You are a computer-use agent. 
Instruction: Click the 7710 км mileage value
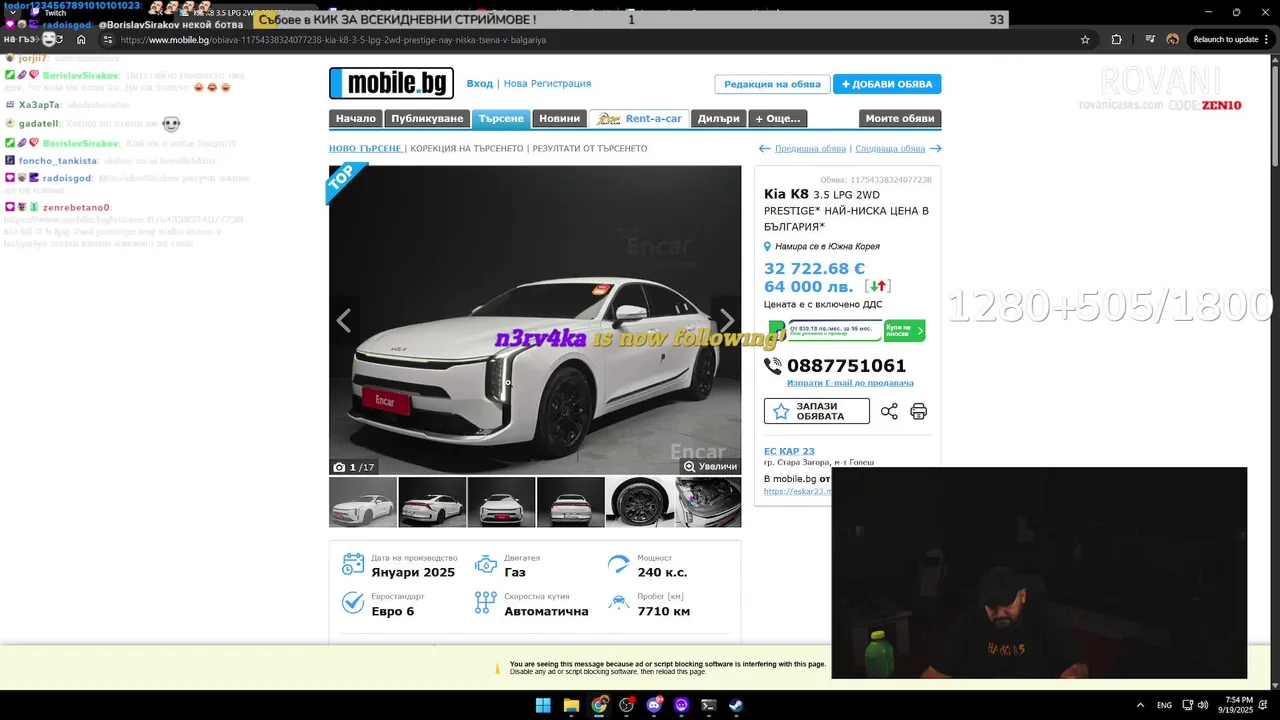coord(664,611)
